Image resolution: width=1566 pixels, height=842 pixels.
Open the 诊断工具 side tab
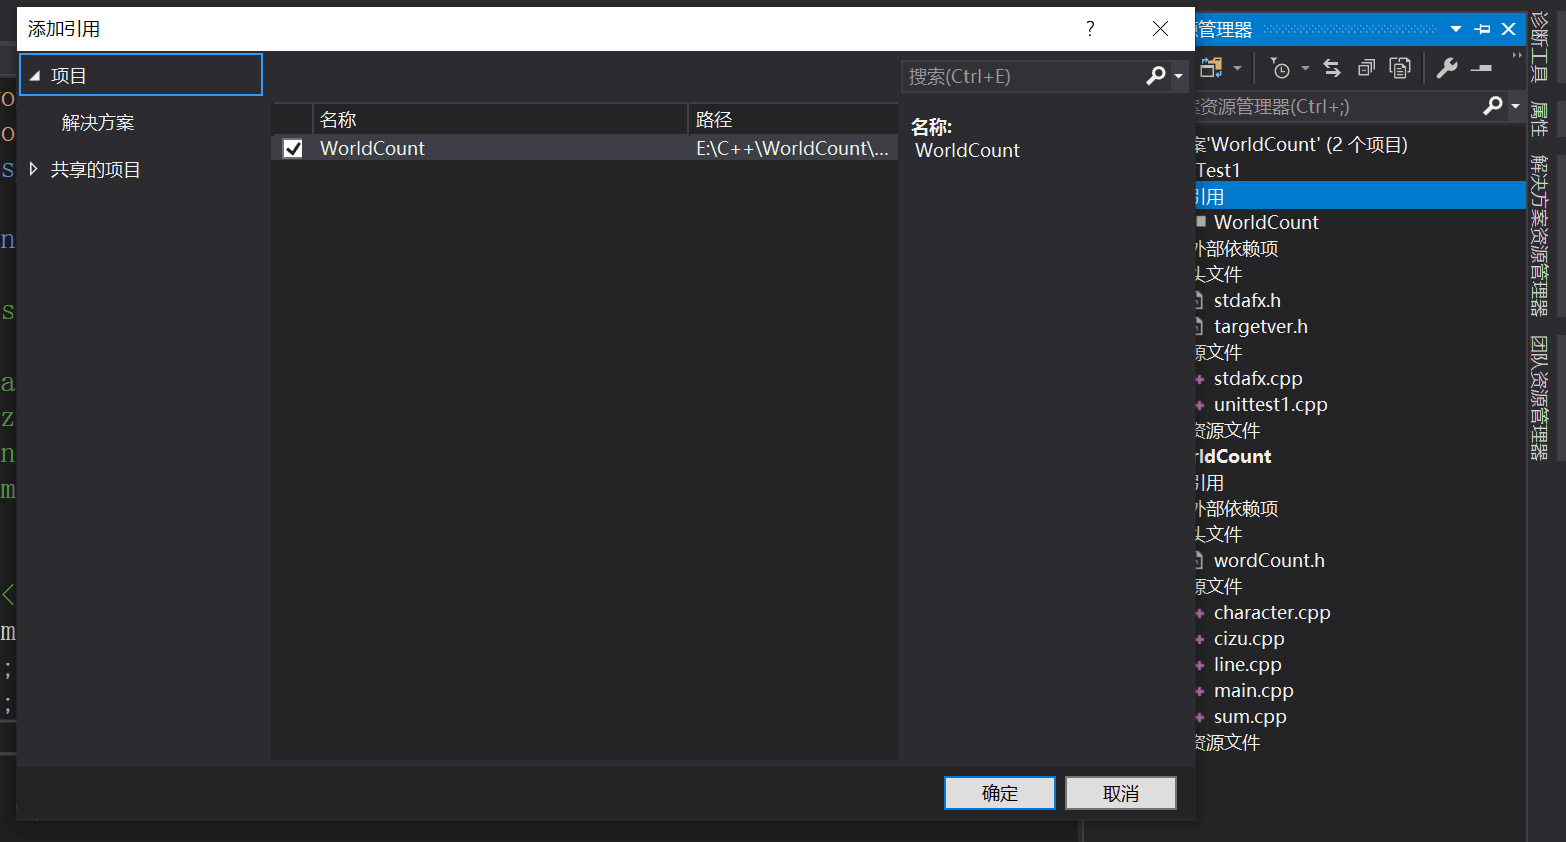click(x=1541, y=46)
